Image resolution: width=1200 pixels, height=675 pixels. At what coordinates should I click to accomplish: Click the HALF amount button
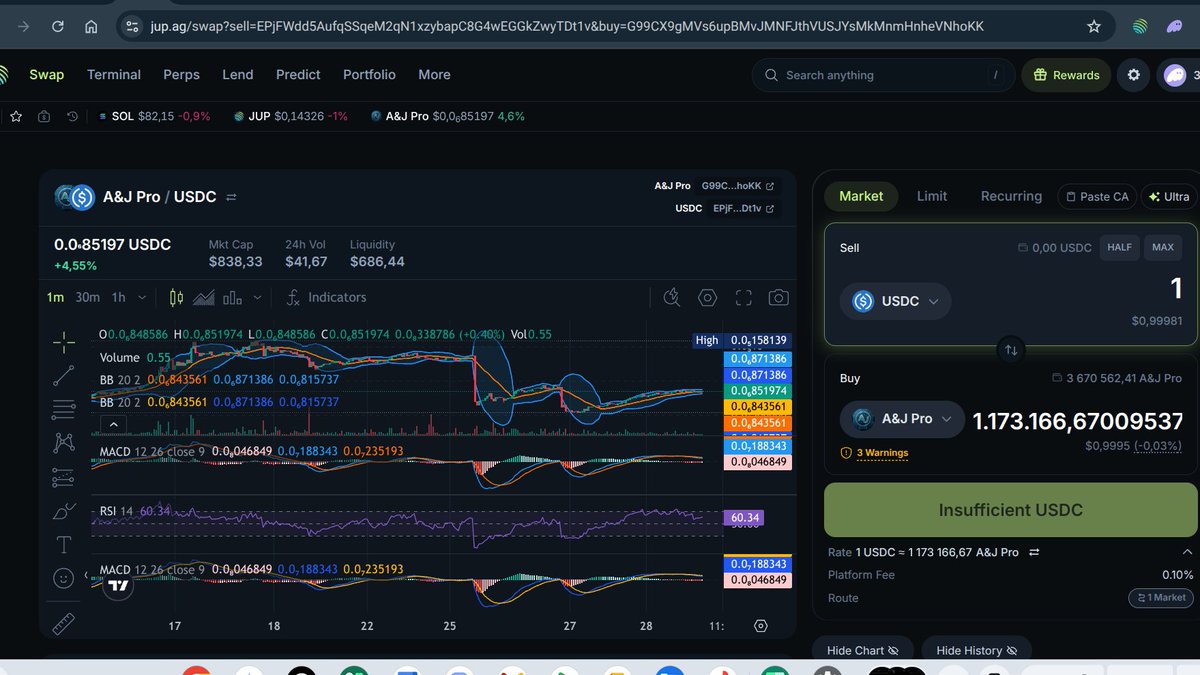[1119, 247]
